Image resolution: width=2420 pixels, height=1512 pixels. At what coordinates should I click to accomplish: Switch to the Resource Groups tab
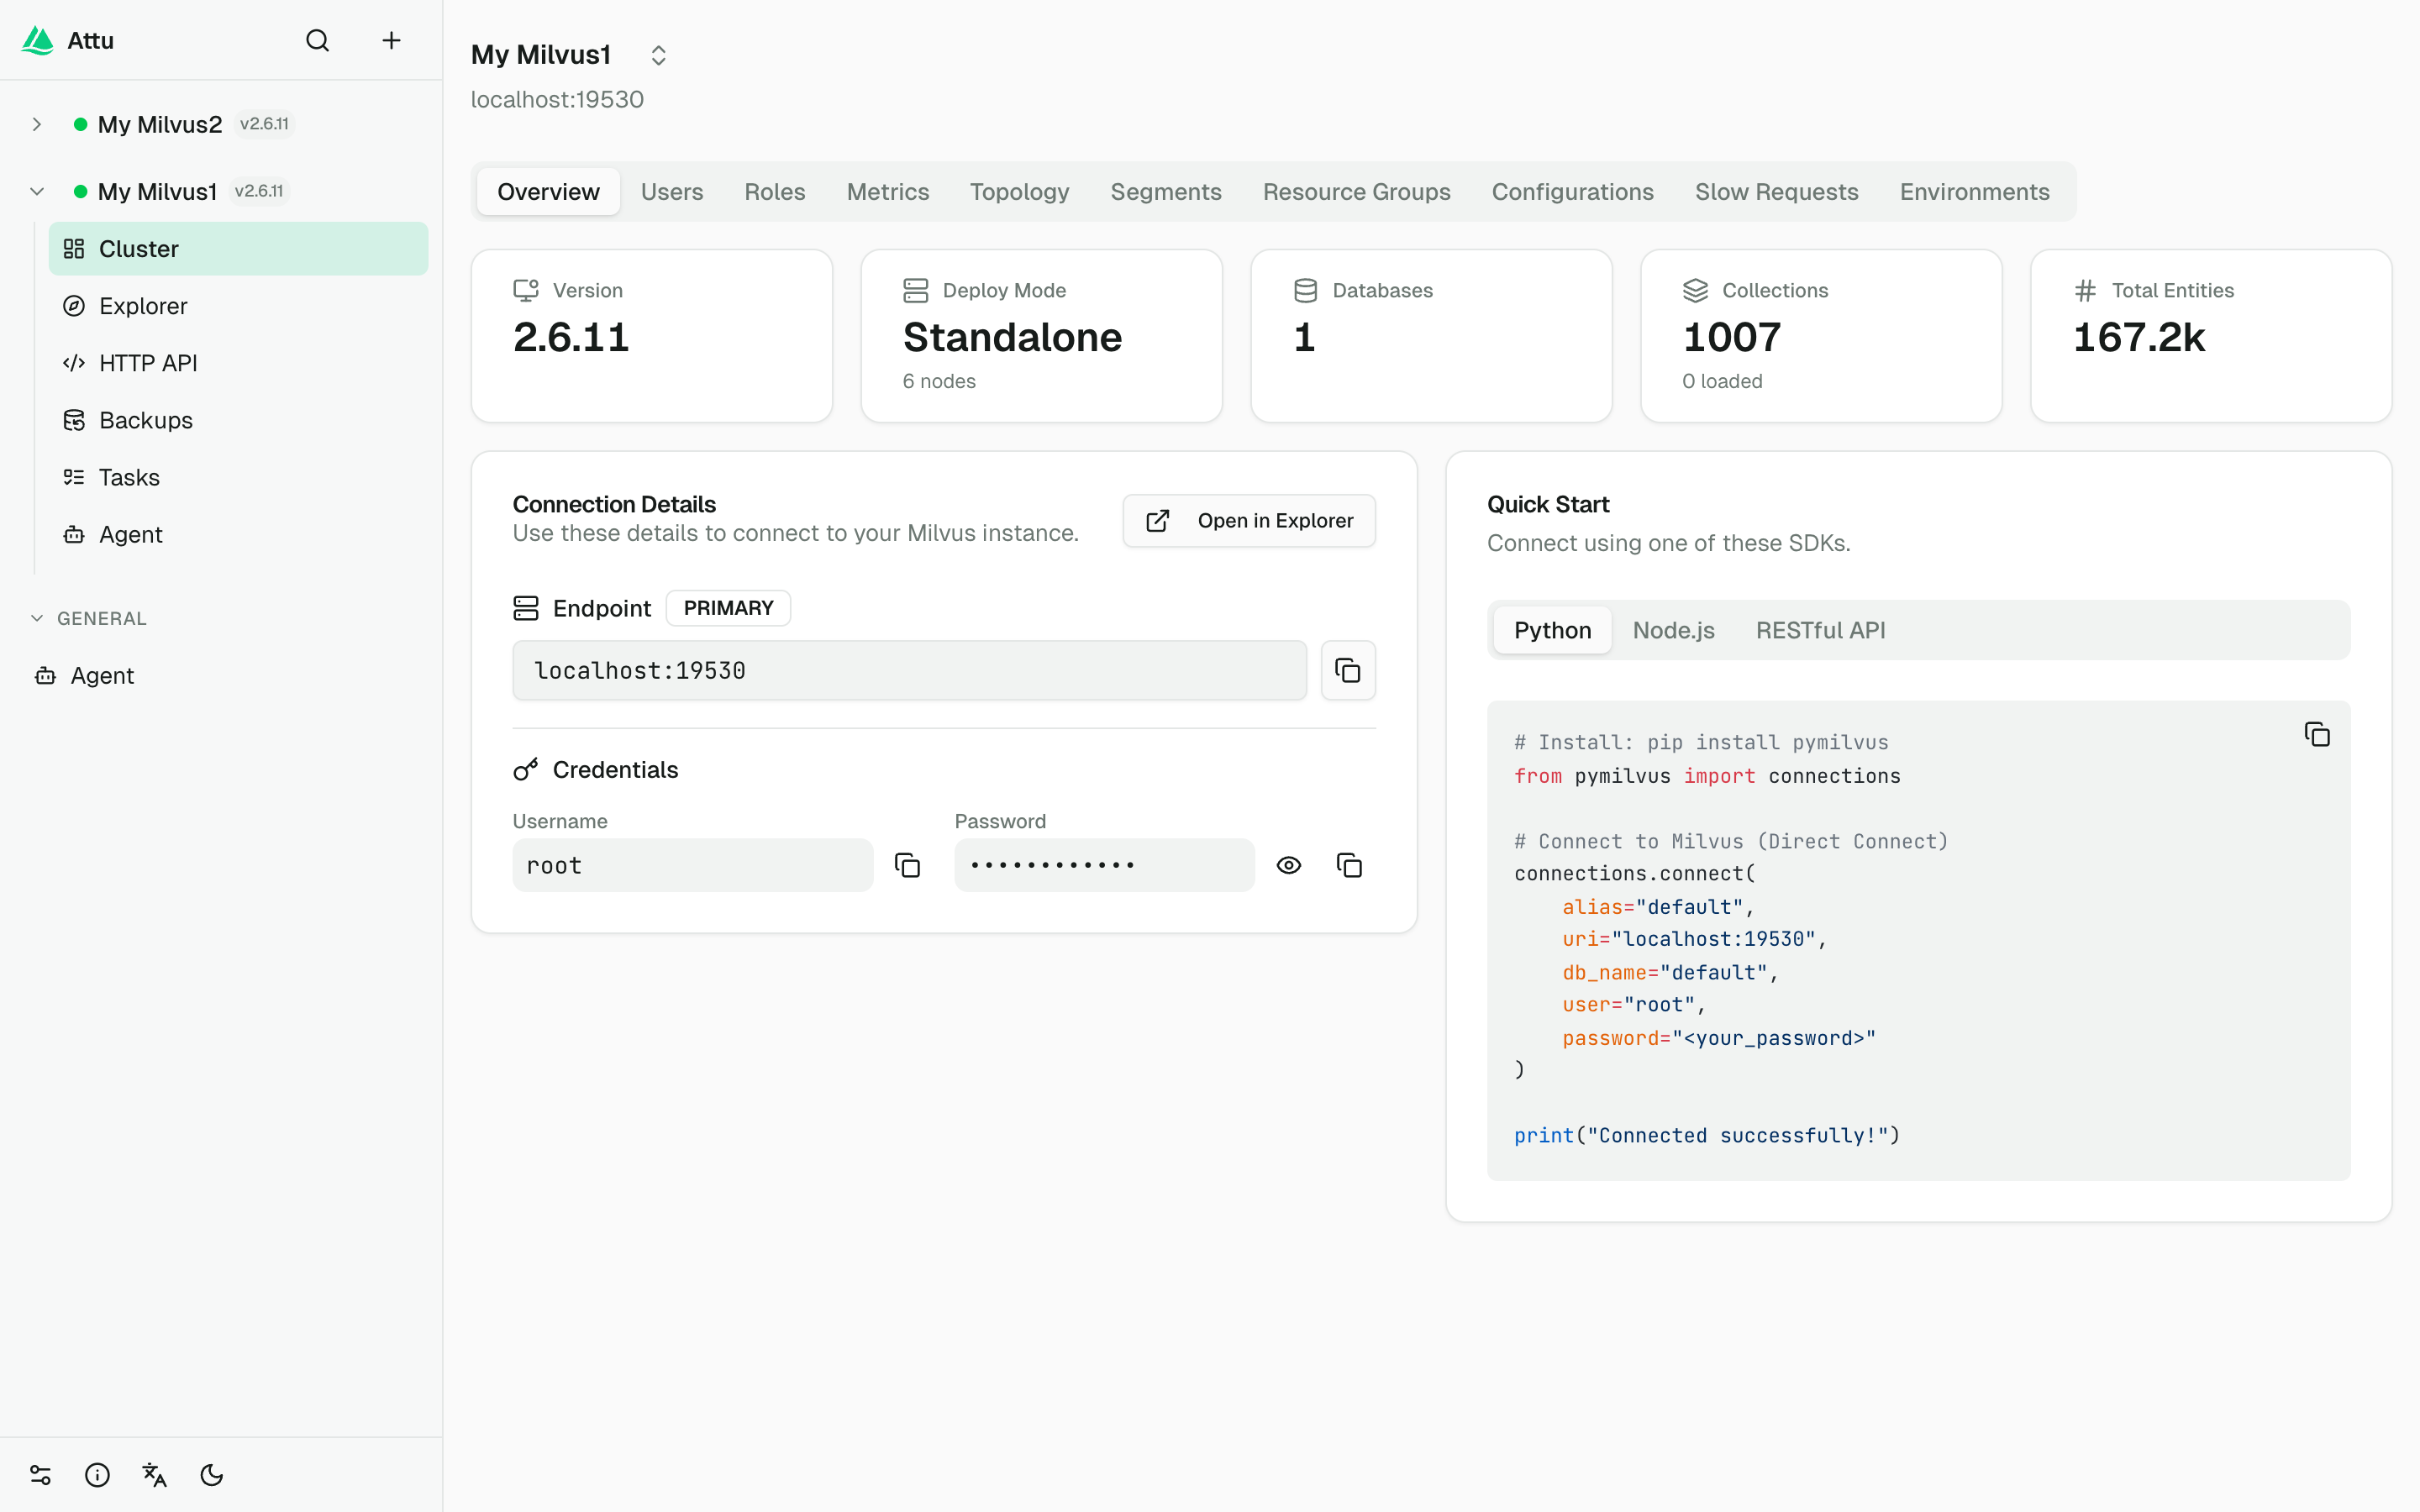click(1357, 191)
